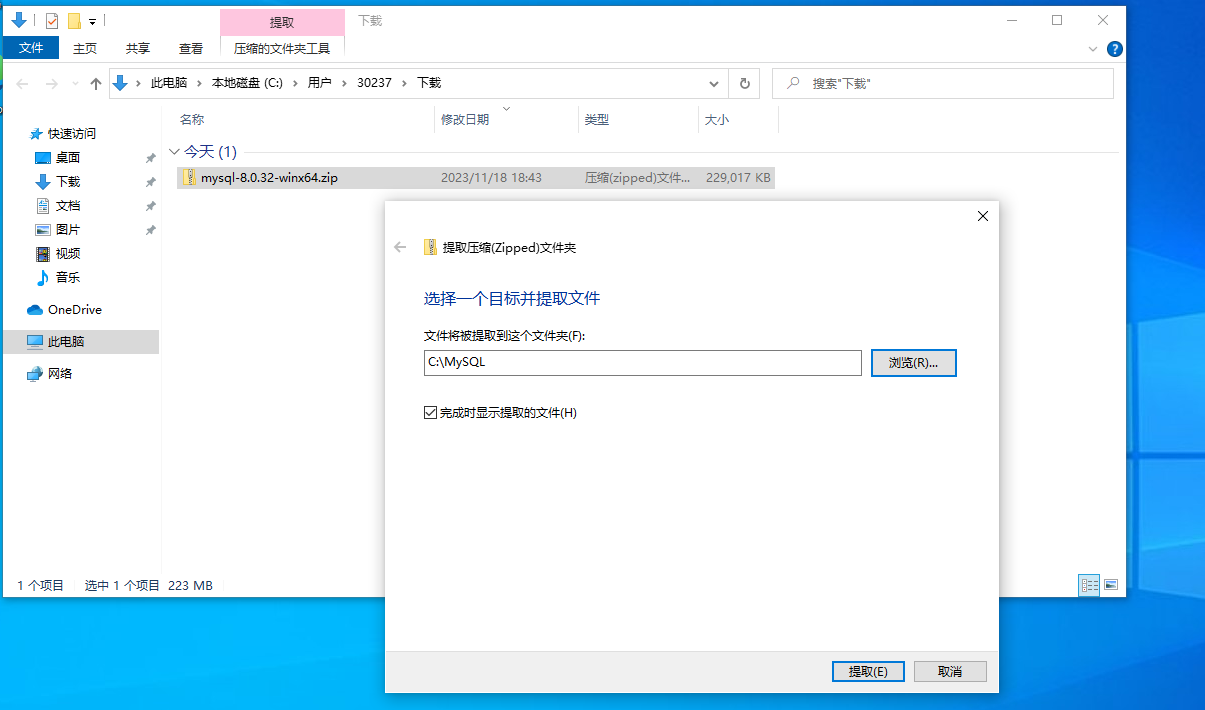Click the 229,017 KB size cell
1205x710 pixels.
[738, 177]
